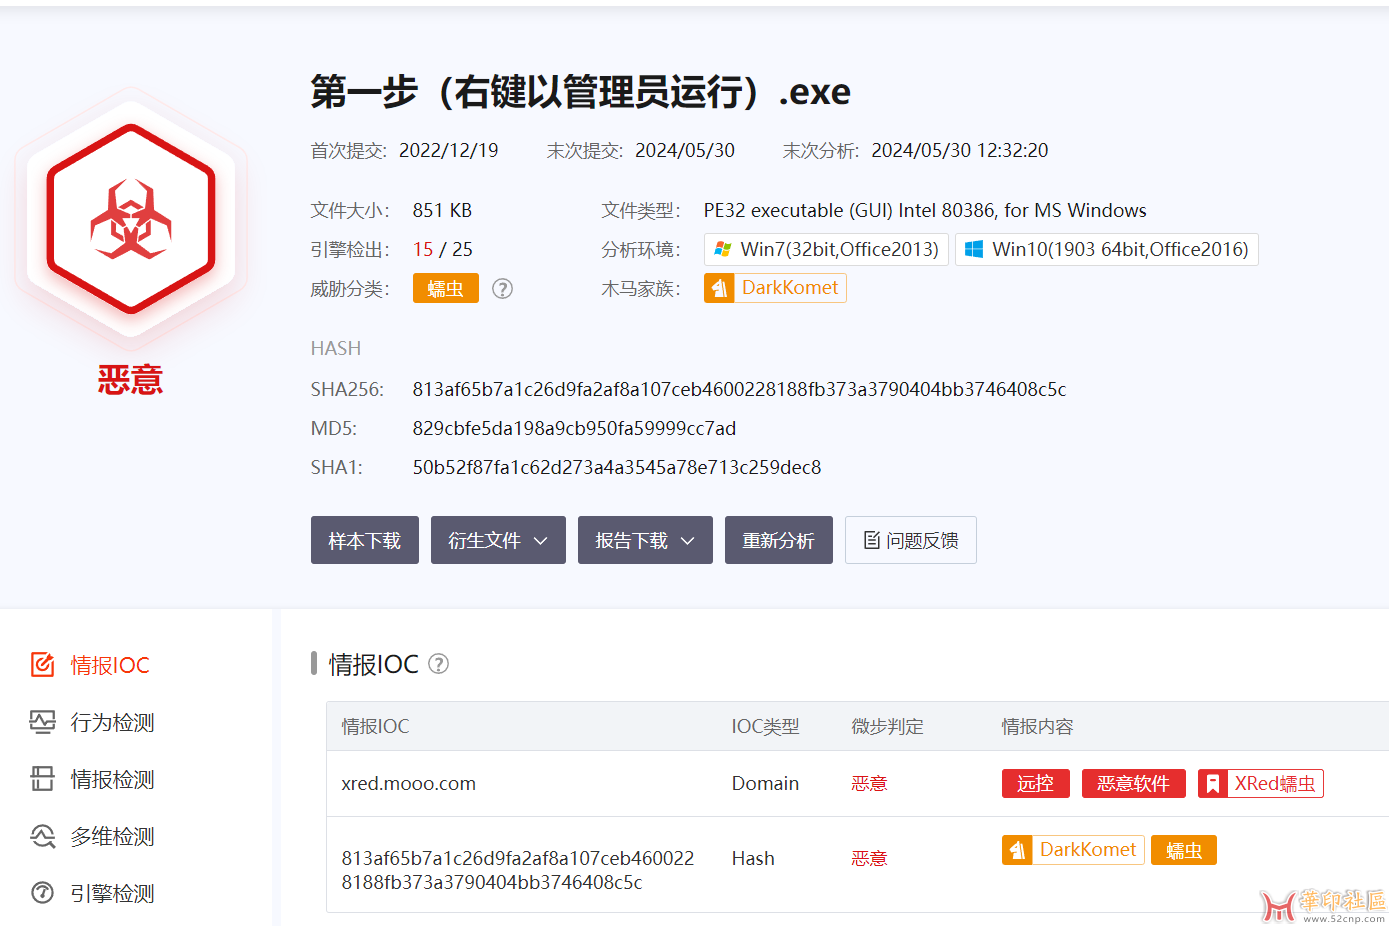The image size is (1389, 926).
Task: Click the 行为检测 sidebar icon
Action: 42,722
